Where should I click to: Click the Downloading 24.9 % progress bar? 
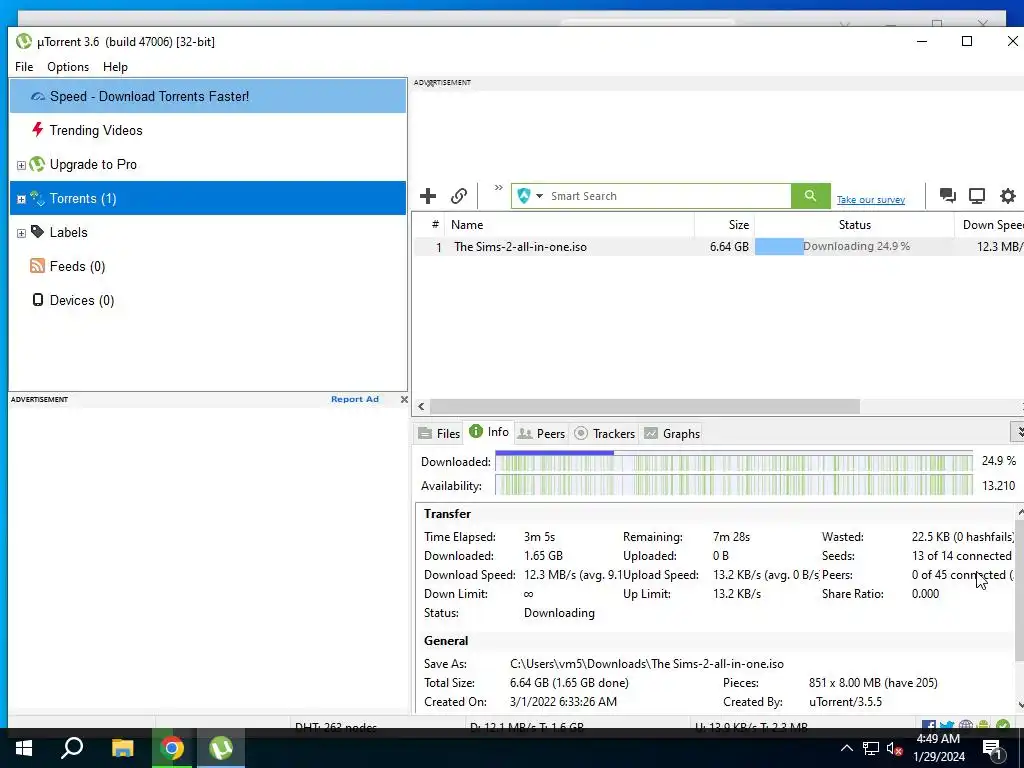pyautogui.click(x=854, y=246)
